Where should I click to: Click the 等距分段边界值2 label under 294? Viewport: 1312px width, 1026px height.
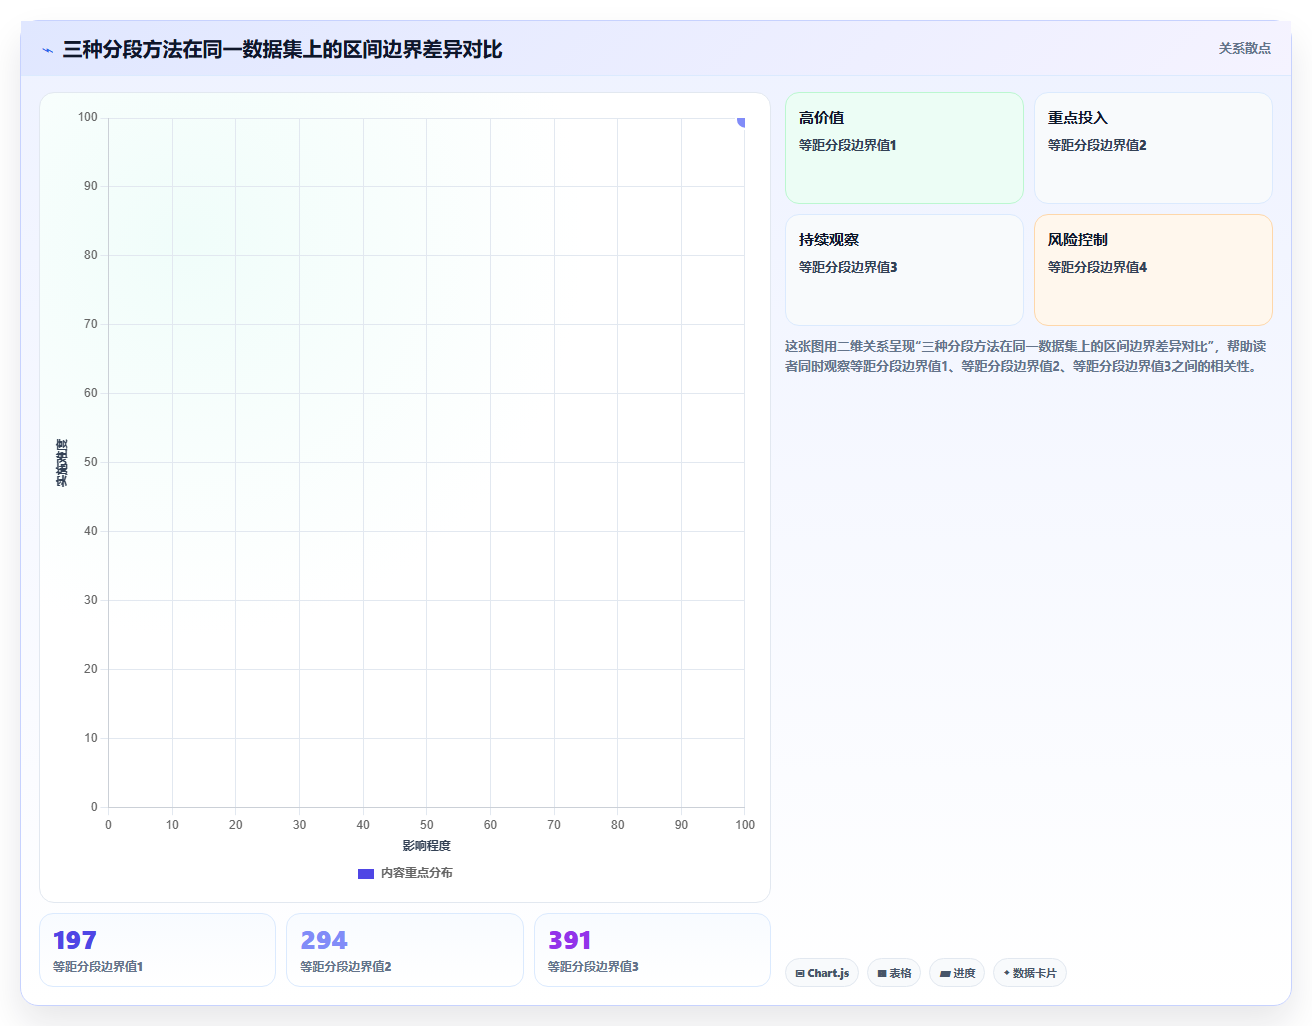346,967
